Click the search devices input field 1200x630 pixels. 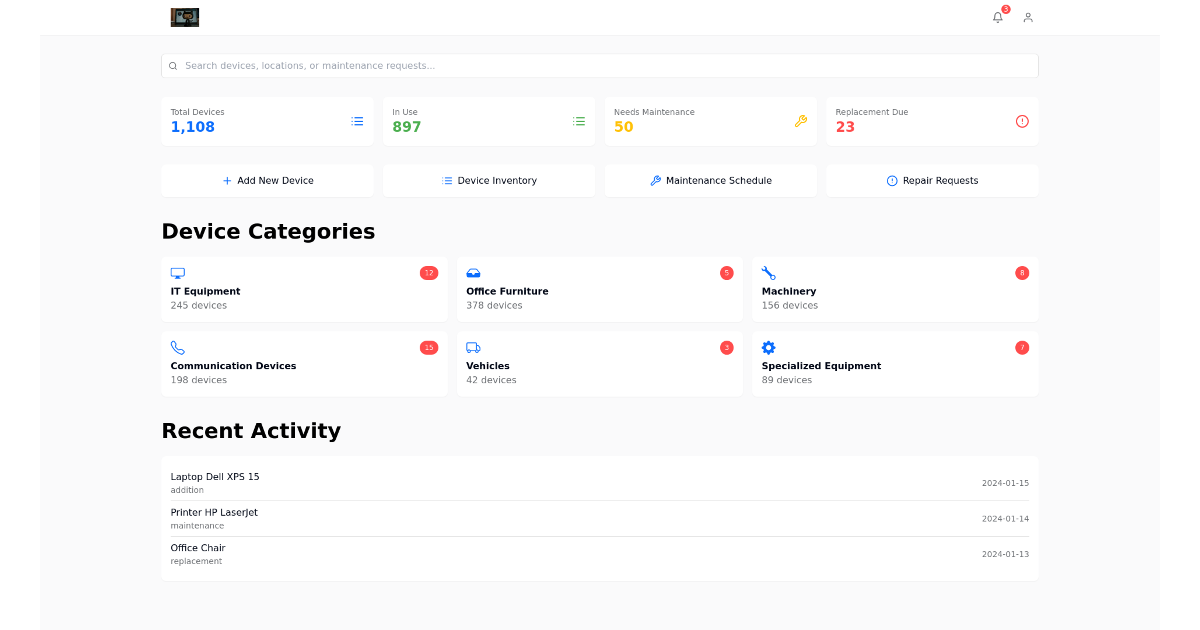(600, 65)
